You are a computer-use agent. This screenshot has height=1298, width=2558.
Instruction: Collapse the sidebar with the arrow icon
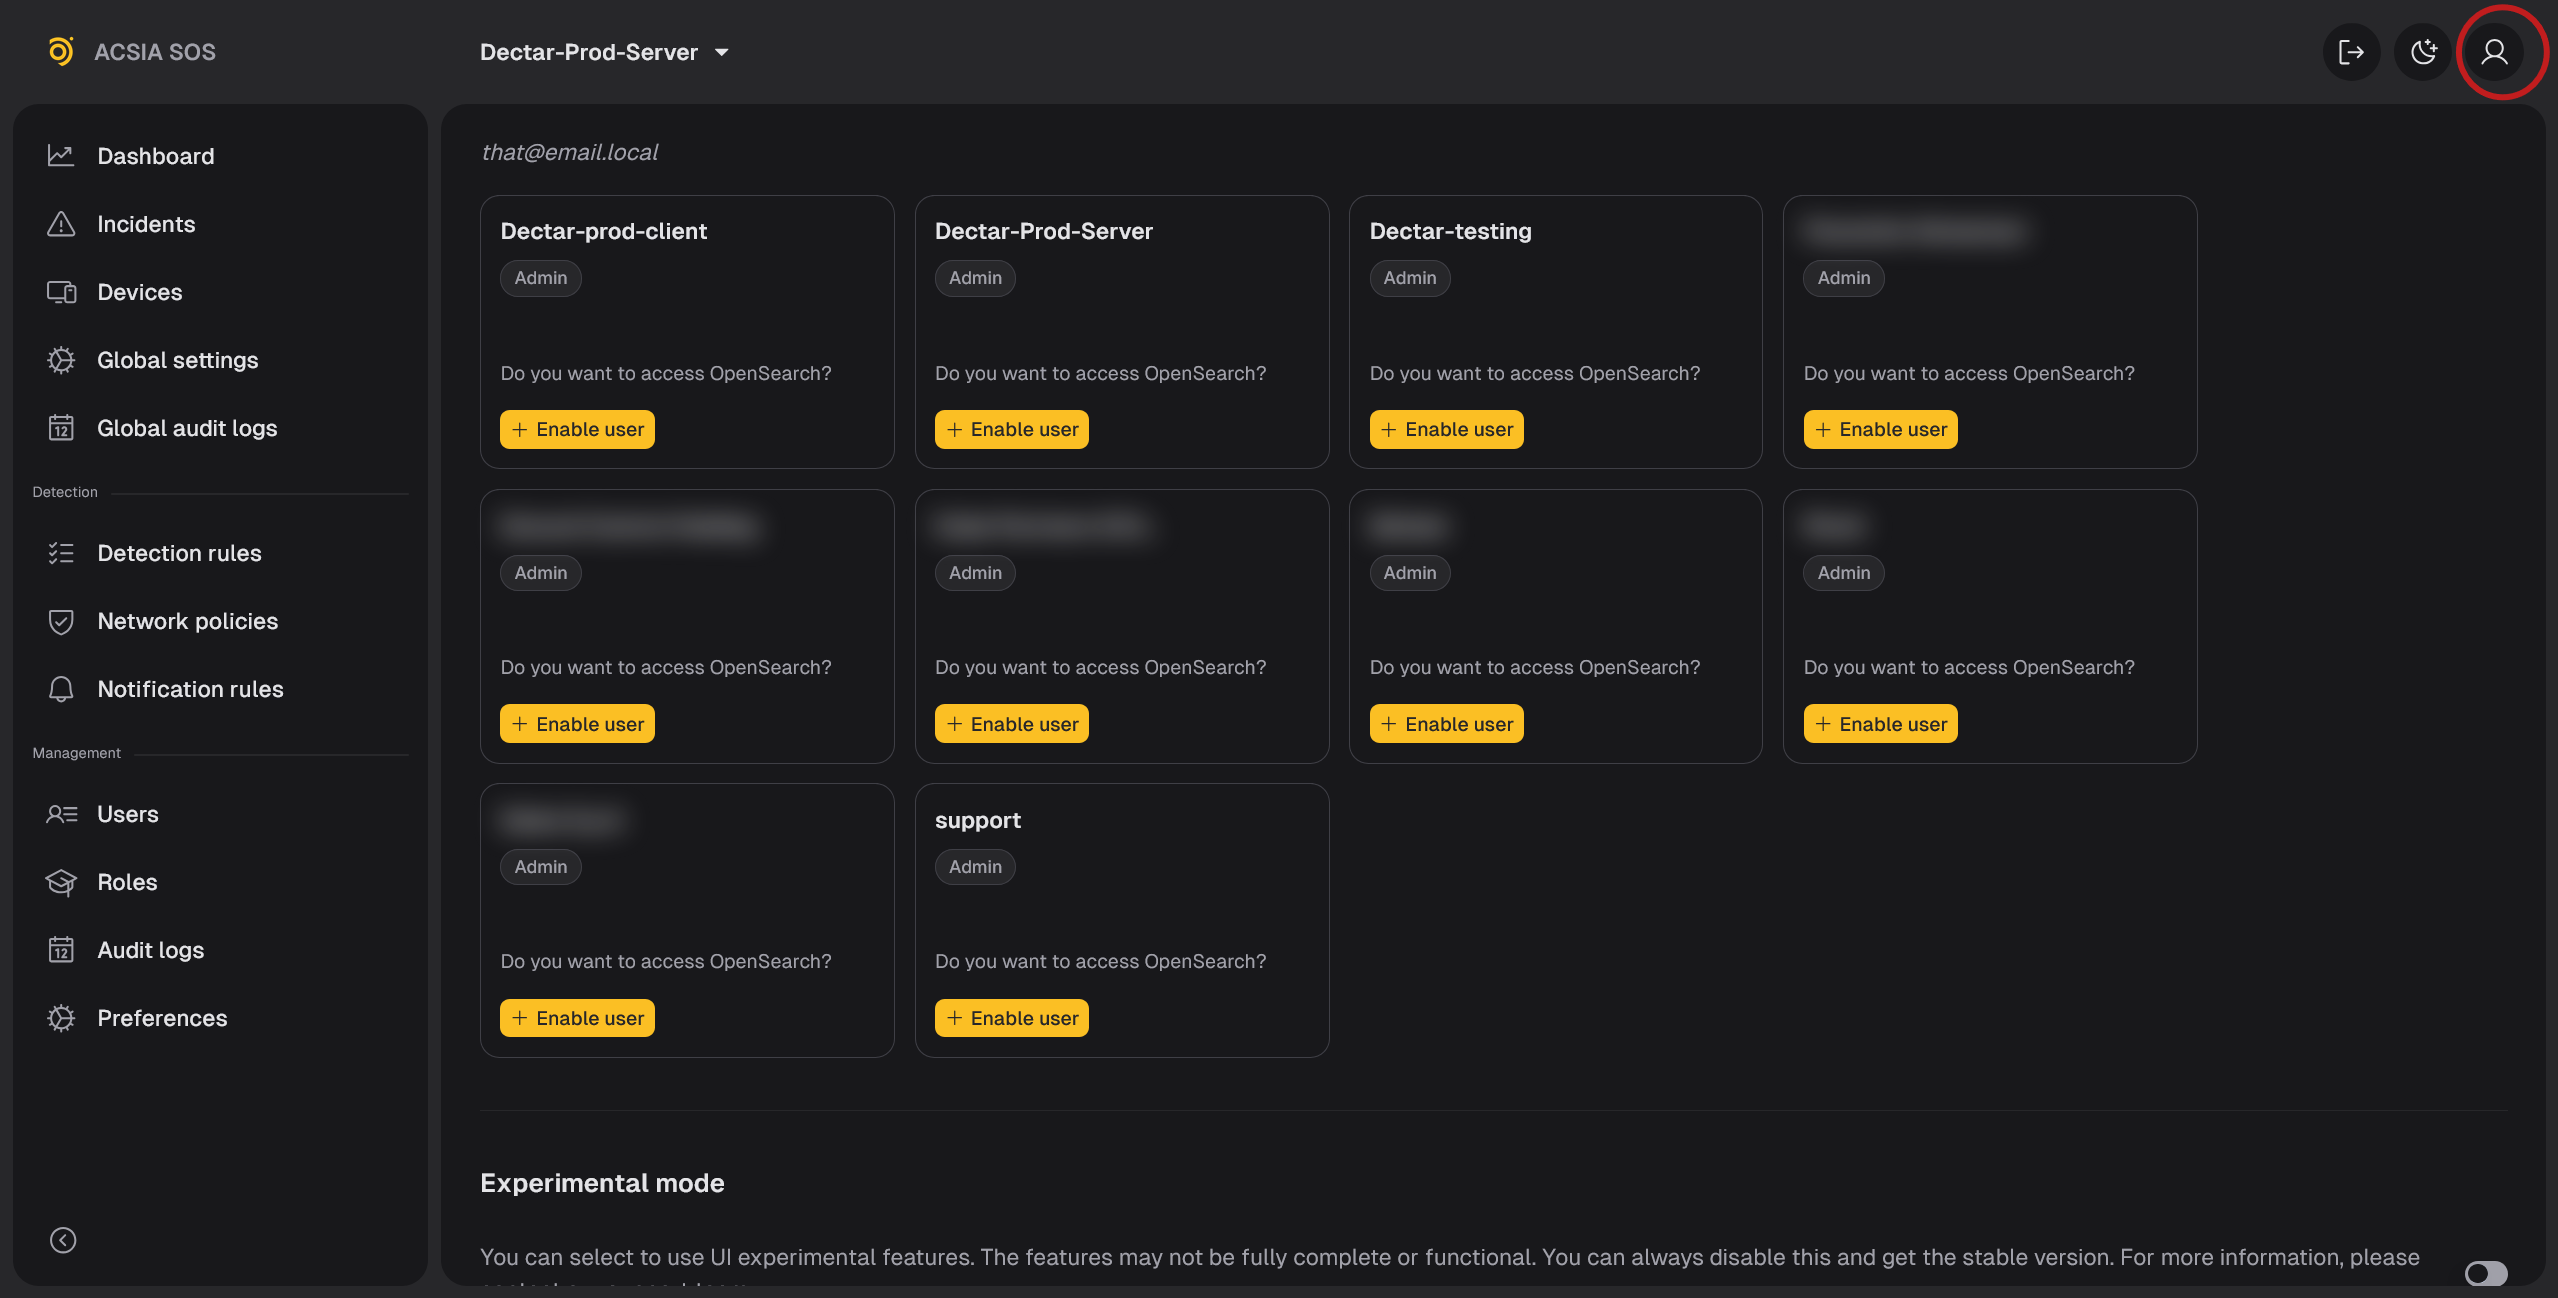pyautogui.click(x=63, y=1240)
